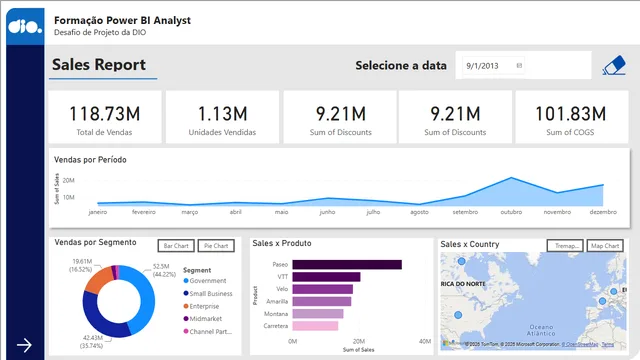
Task: Click the Formação Power BI Analyst heading
Action: (x=122, y=20)
